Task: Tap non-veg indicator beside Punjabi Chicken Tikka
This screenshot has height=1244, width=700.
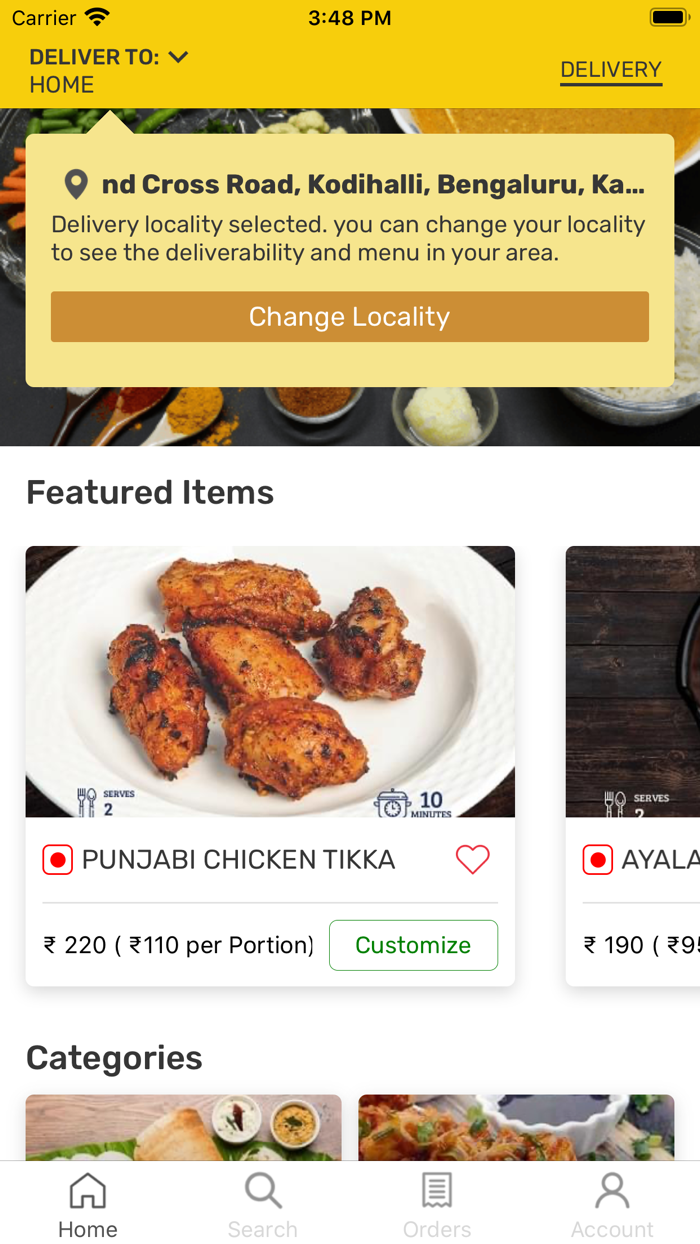Action: 58,860
